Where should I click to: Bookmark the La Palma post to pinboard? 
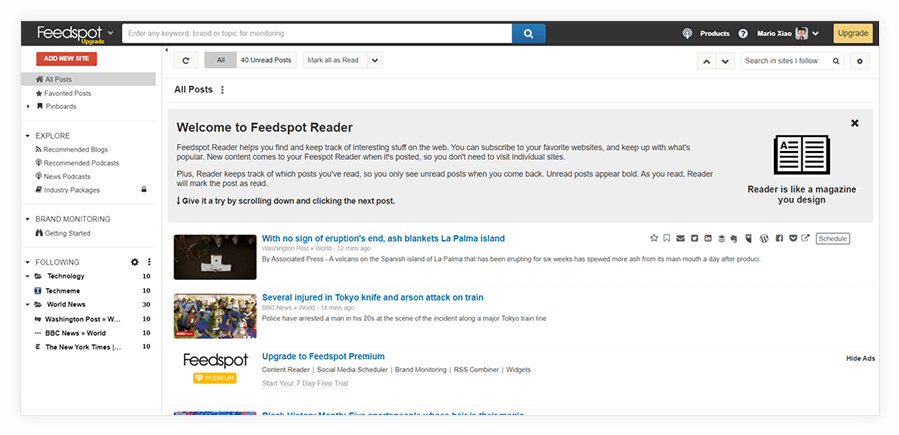(x=667, y=238)
